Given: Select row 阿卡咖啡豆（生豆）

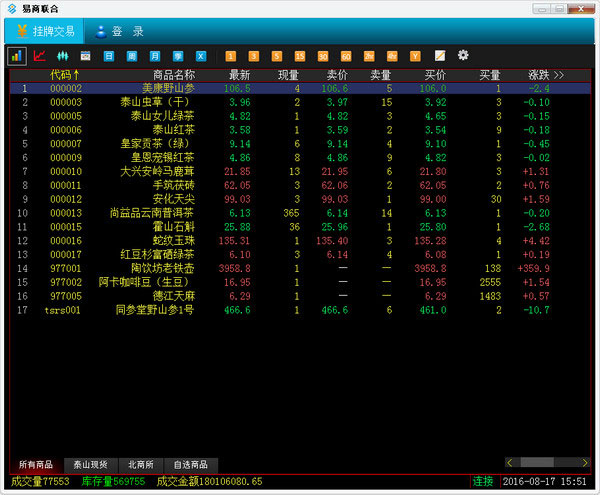Looking at the screenshot, I should (300, 282).
